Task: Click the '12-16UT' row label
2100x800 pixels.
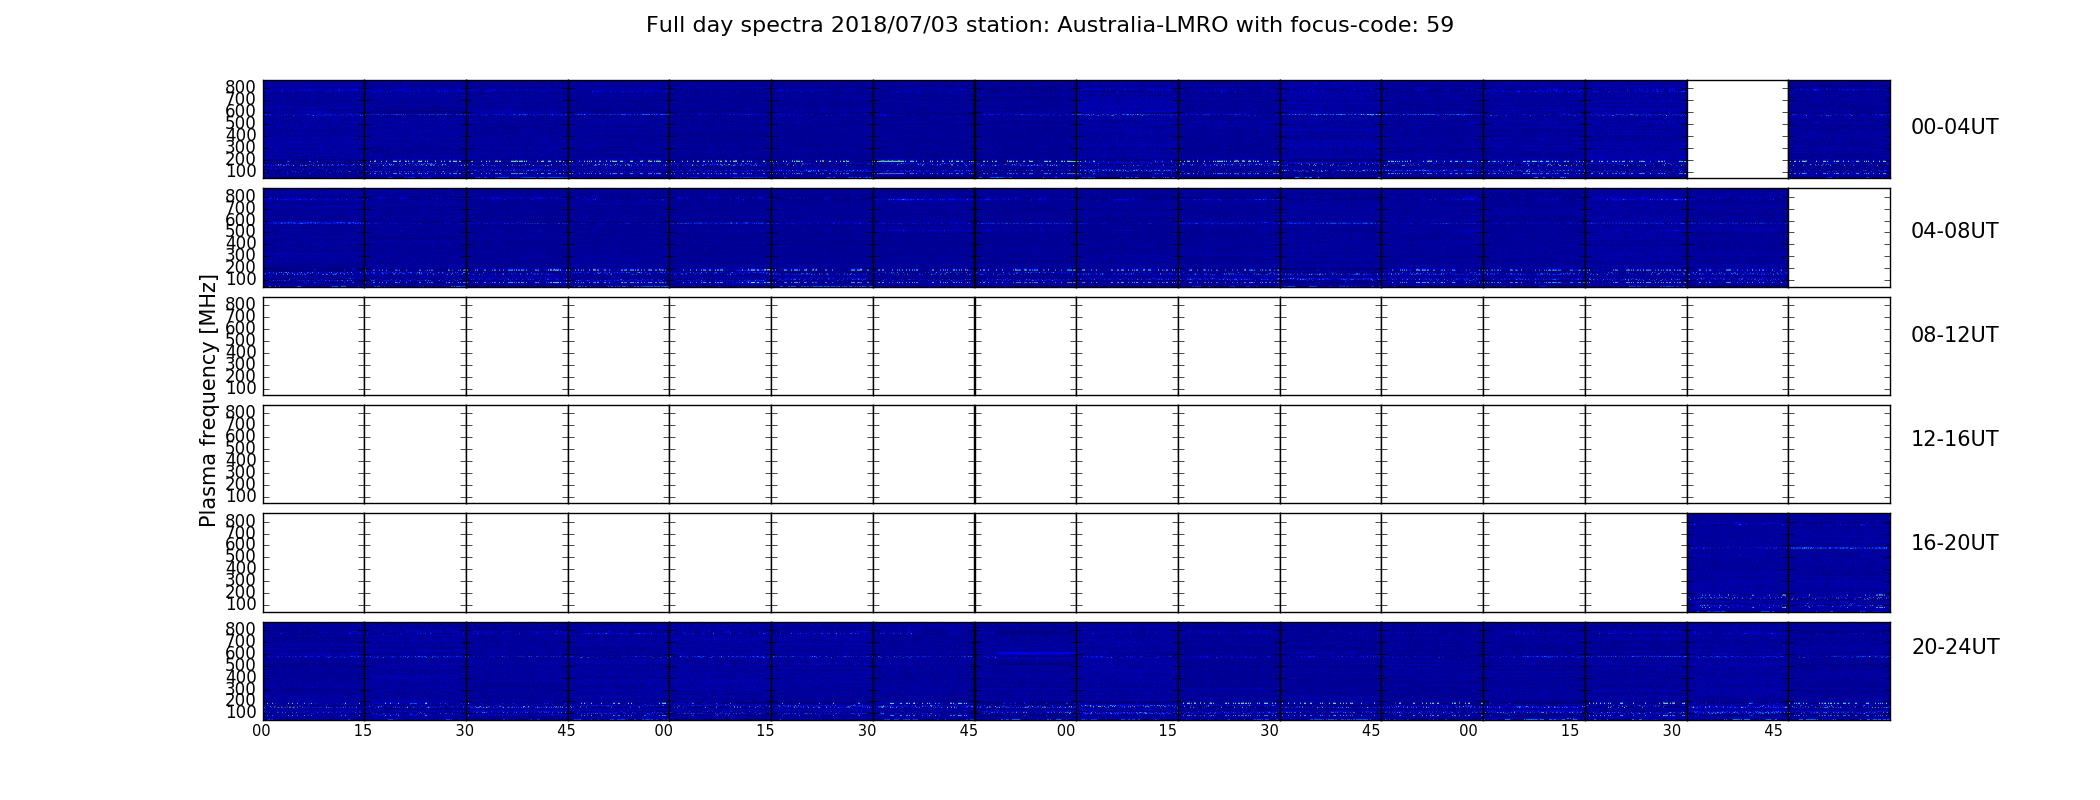Action: point(1954,439)
